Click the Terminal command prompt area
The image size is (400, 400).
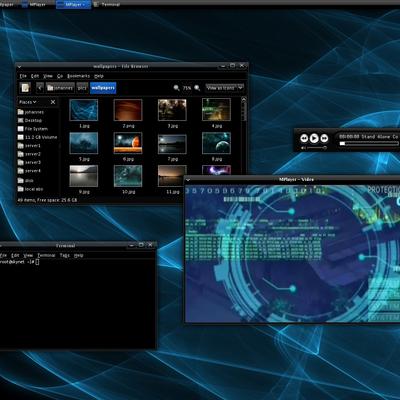pos(77,303)
